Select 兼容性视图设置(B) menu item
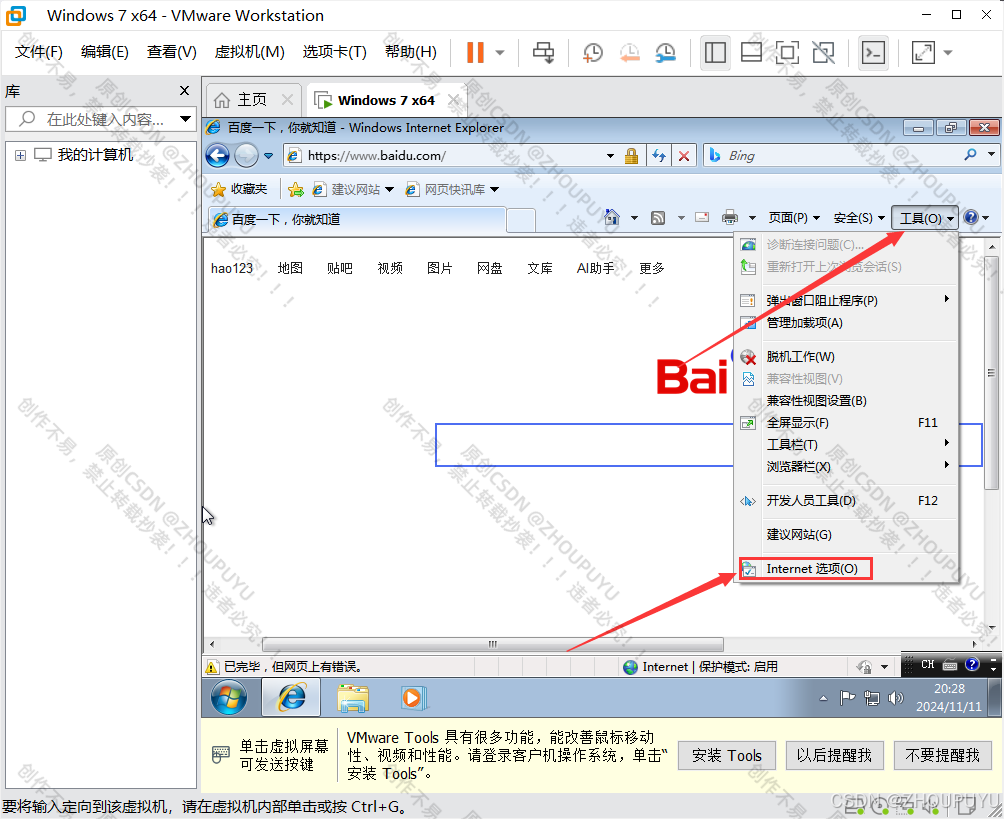Image resolution: width=1004 pixels, height=819 pixels. coord(816,401)
